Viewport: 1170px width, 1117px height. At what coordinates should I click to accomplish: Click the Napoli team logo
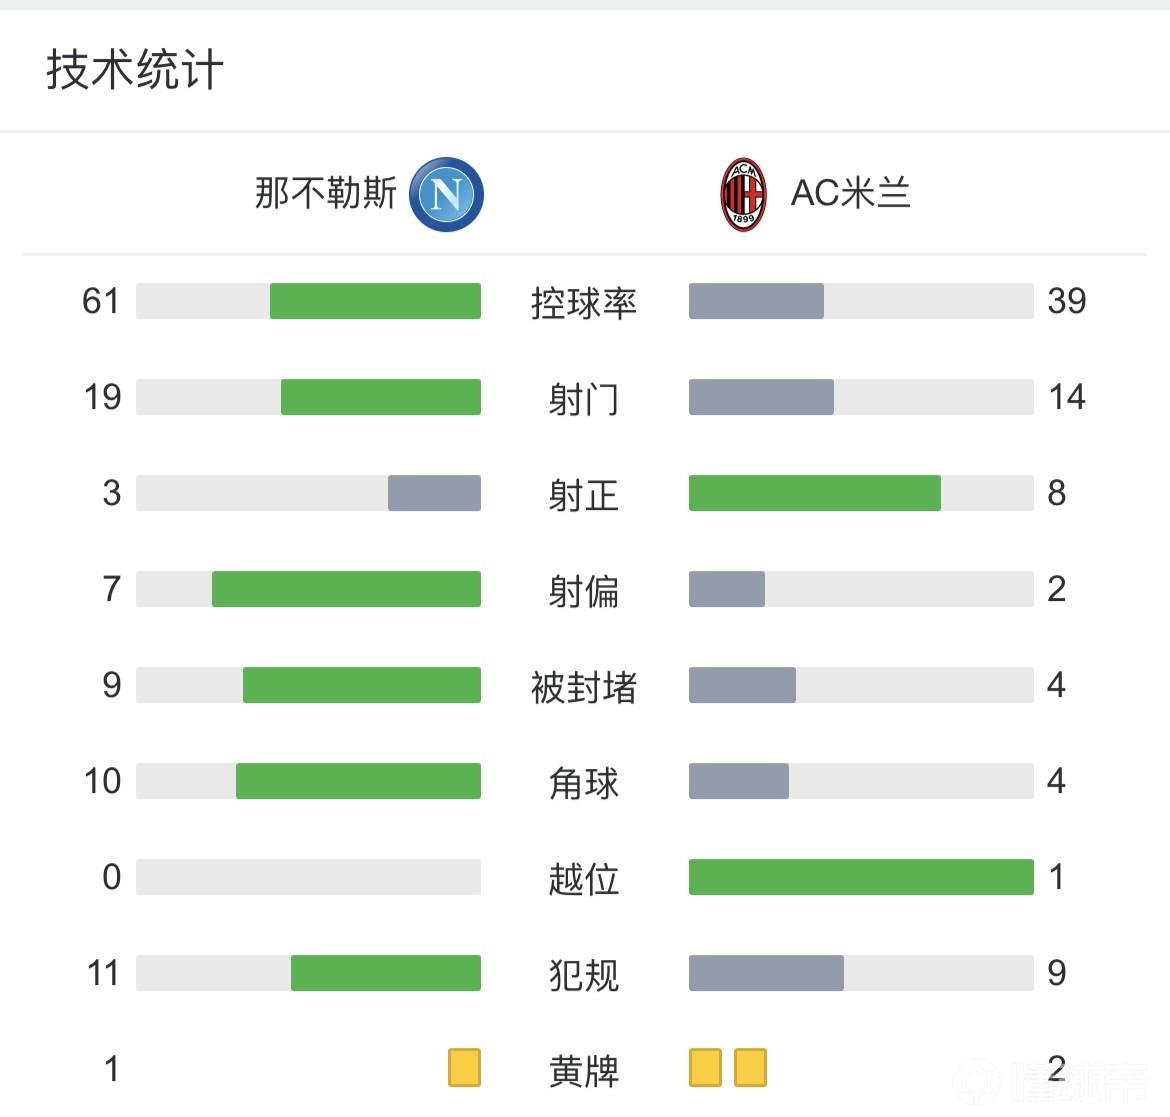[x=446, y=194]
